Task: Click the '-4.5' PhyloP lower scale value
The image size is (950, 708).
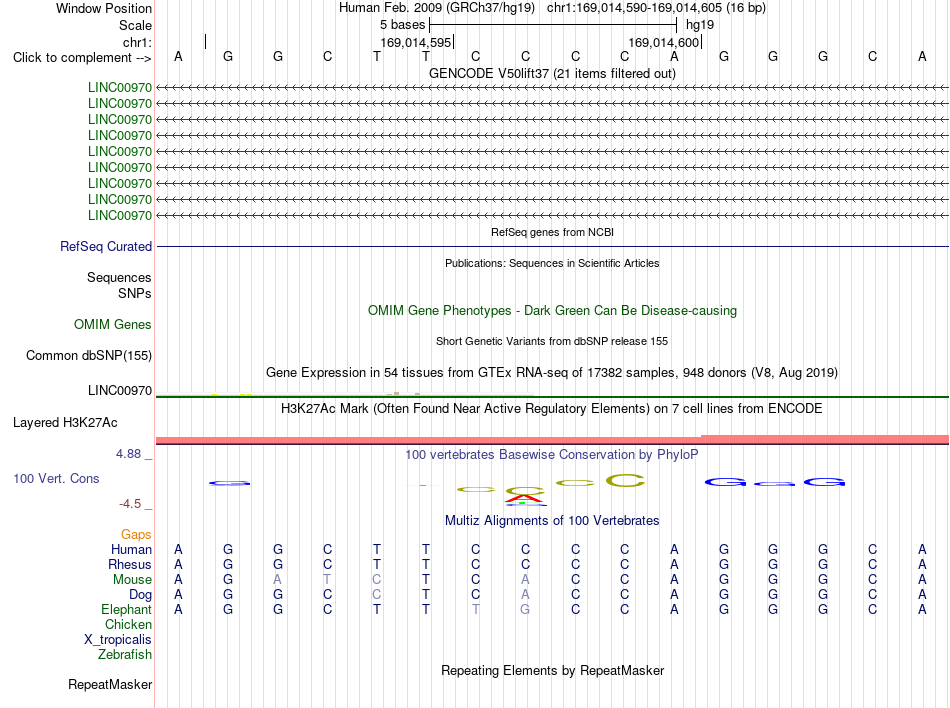Action: [130, 504]
